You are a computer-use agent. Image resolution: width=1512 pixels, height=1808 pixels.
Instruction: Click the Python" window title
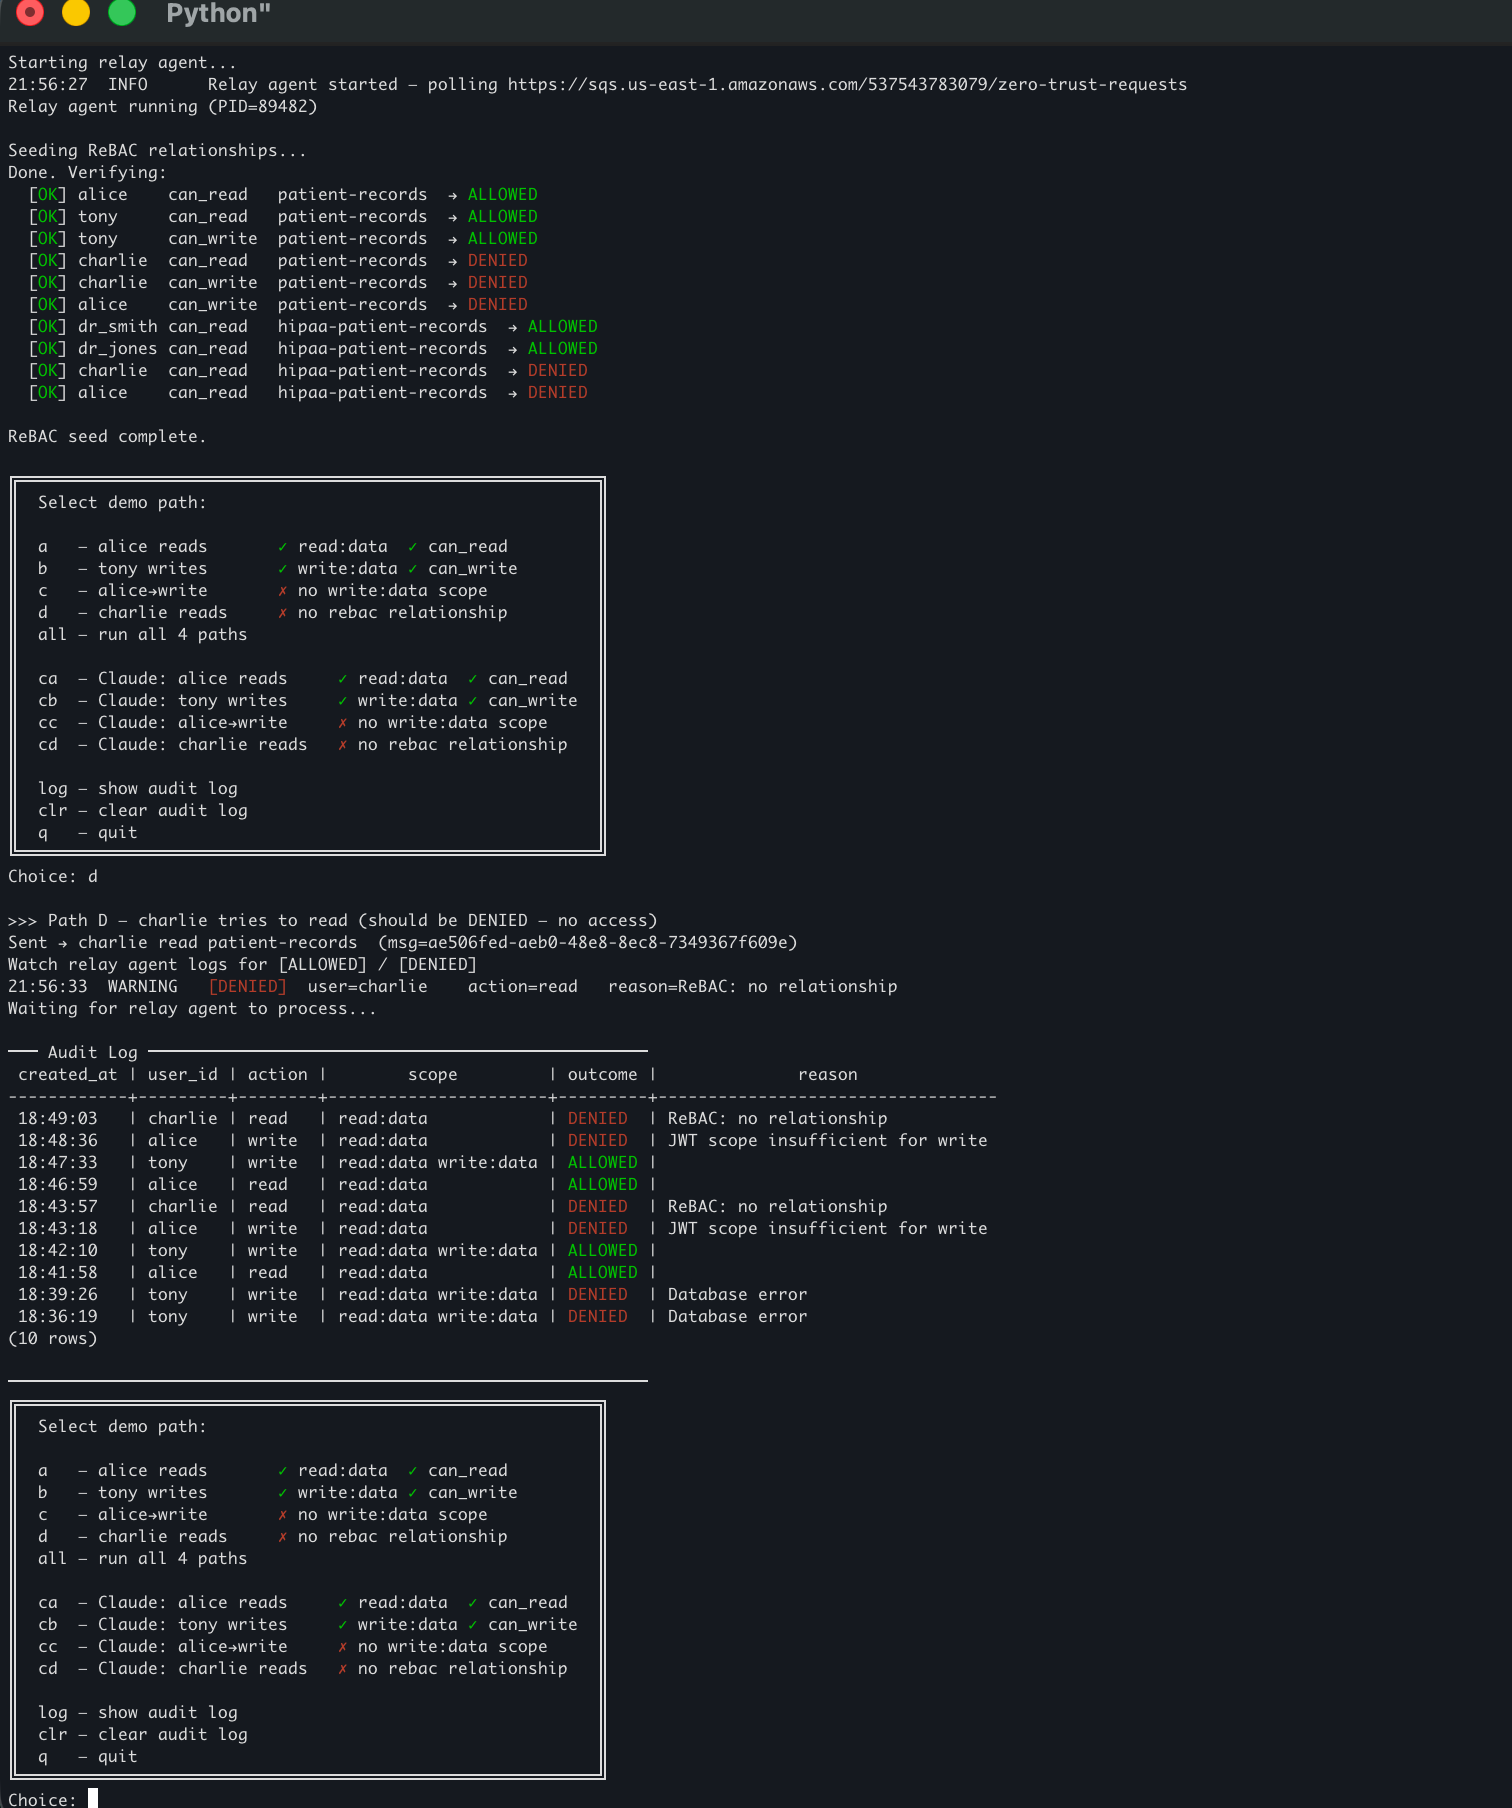218,13
